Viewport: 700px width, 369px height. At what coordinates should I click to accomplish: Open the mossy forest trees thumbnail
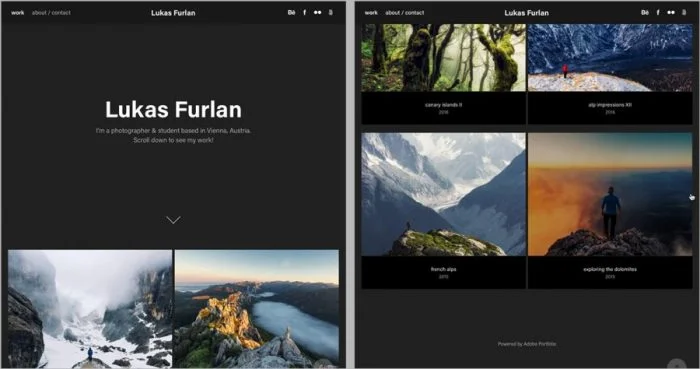coord(443,58)
